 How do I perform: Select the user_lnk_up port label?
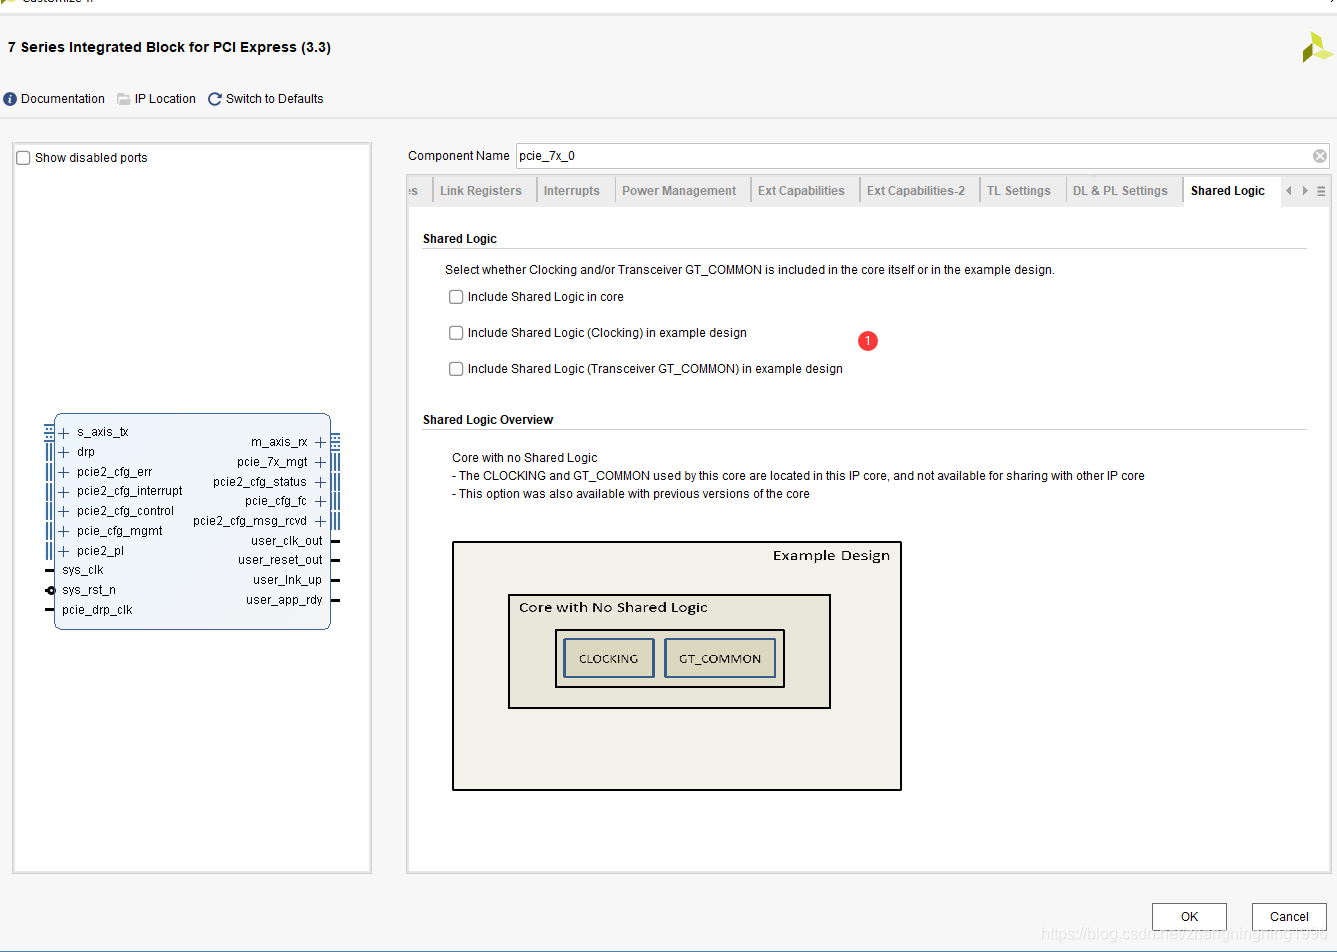coord(288,580)
